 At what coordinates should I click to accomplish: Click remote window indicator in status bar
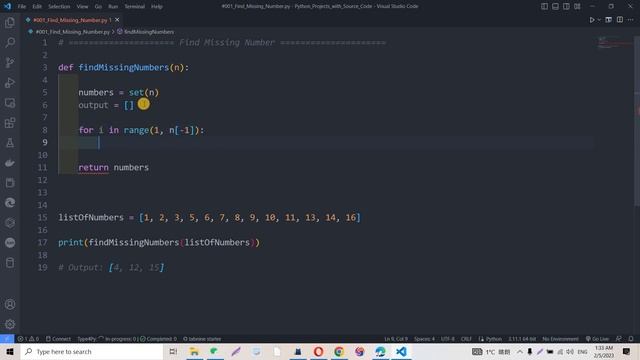[7, 339]
